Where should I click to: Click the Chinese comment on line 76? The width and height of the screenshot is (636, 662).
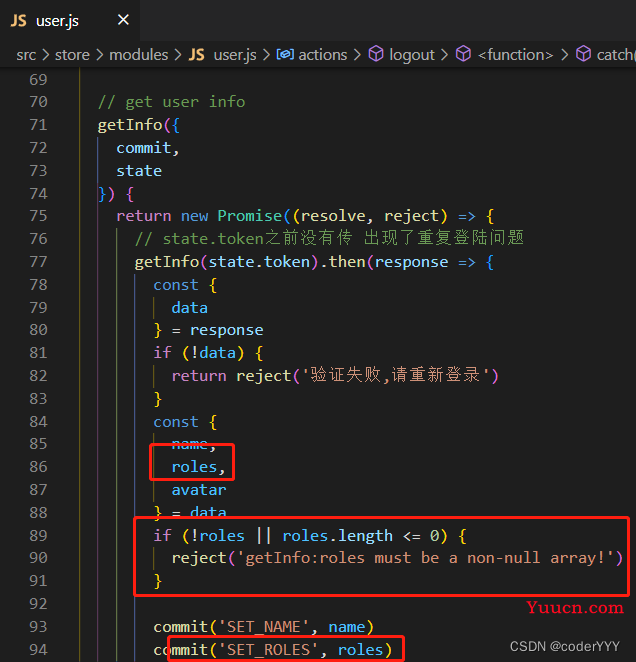[x=329, y=238]
